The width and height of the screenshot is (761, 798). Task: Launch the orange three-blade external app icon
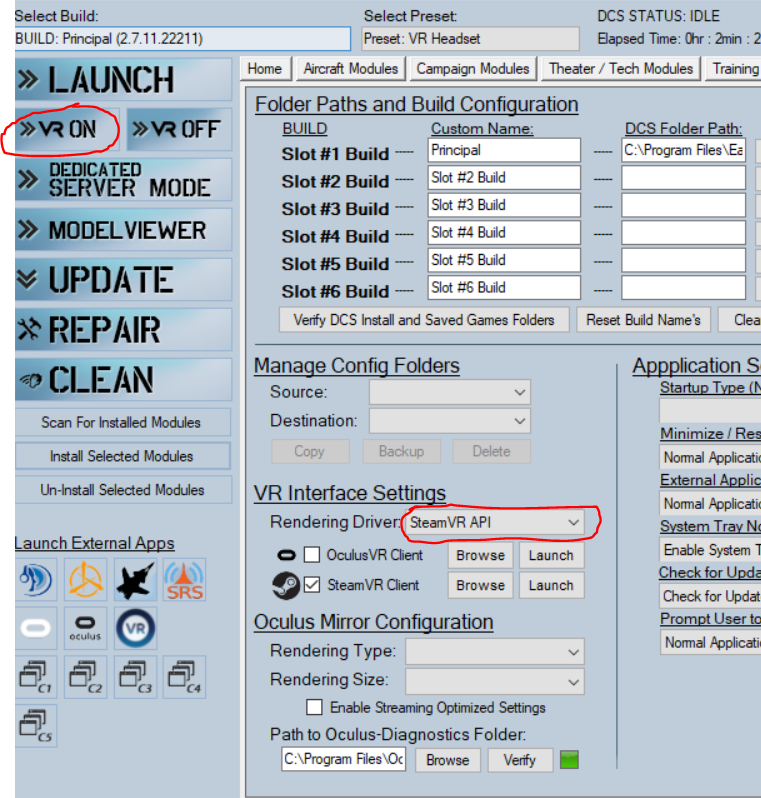[86, 579]
